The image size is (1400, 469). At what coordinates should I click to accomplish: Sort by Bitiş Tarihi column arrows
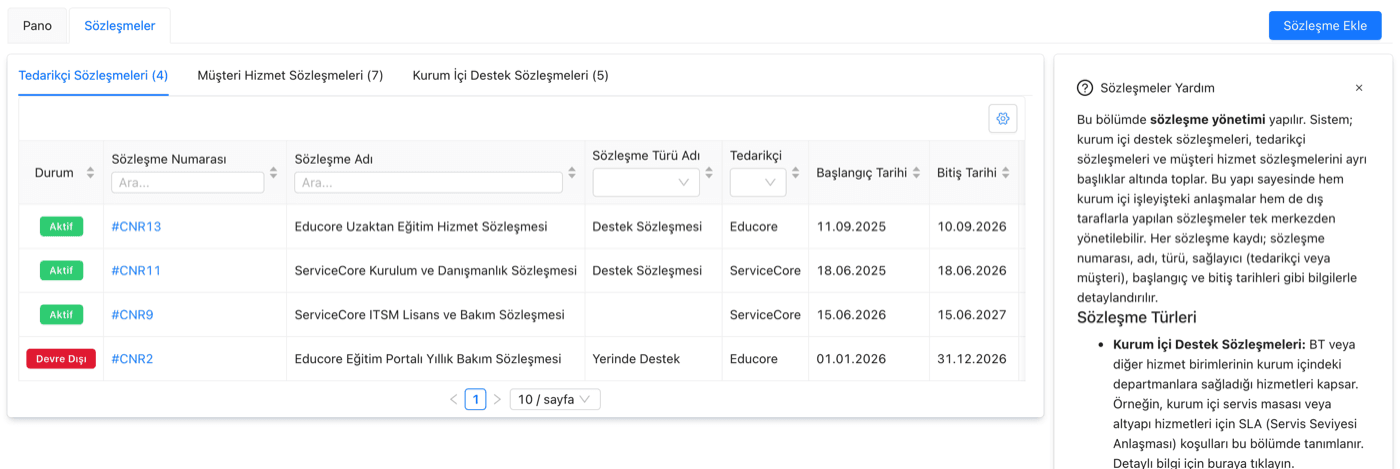point(1005,173)
